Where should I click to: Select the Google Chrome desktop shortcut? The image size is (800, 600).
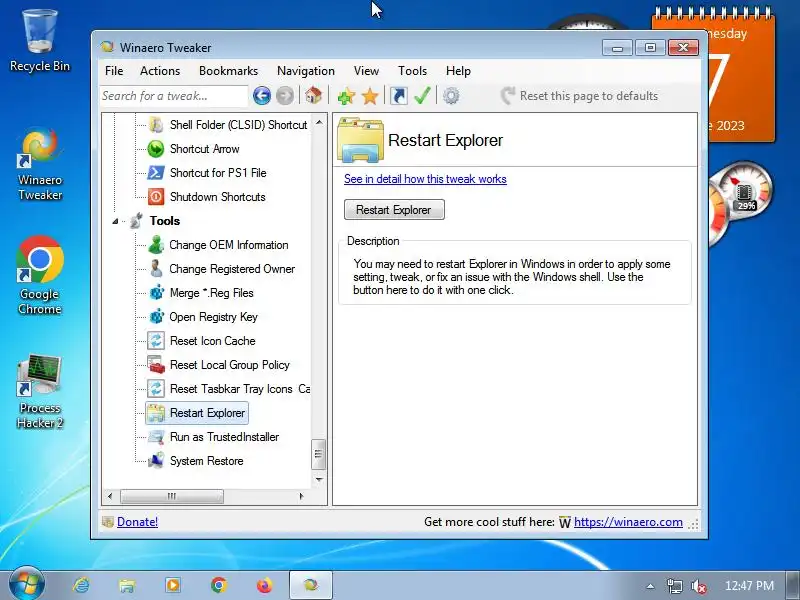[x=40, y=276]
